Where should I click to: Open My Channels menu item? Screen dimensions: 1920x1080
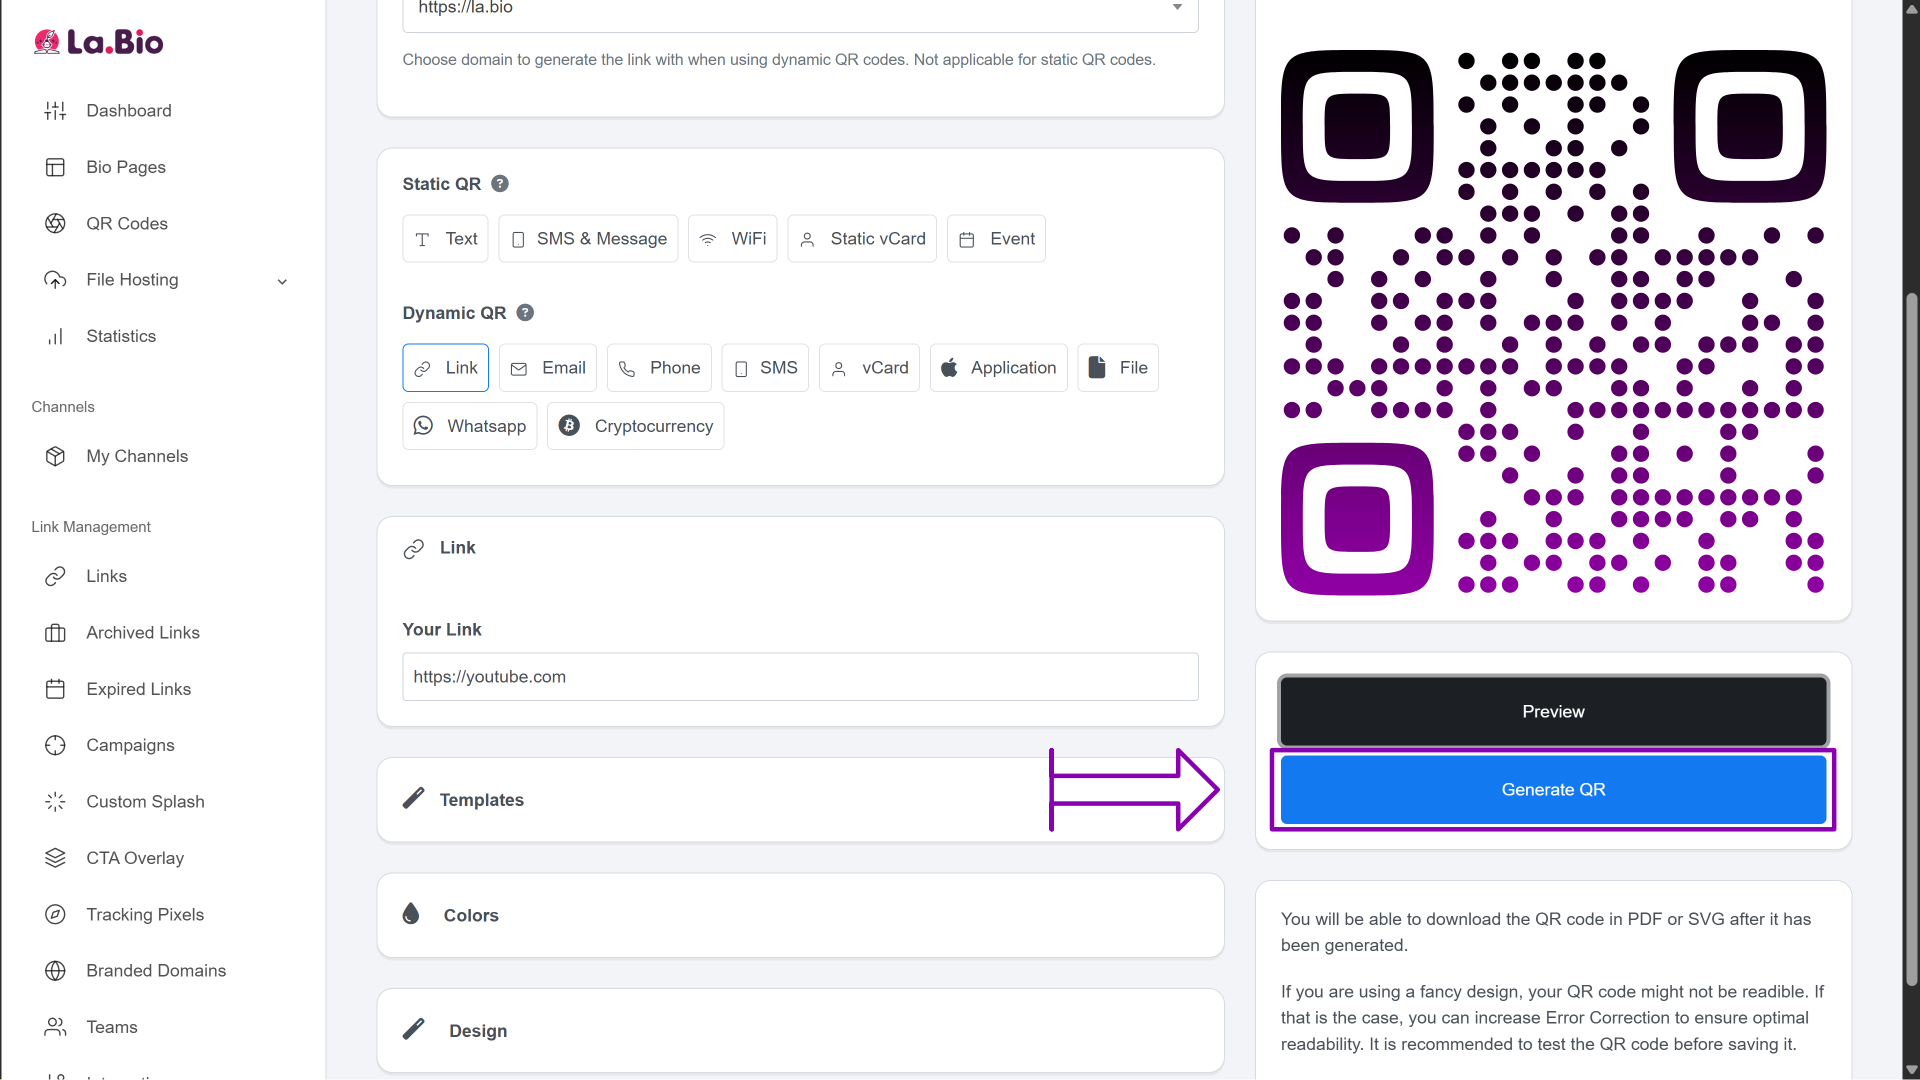[x=136, y=456]
